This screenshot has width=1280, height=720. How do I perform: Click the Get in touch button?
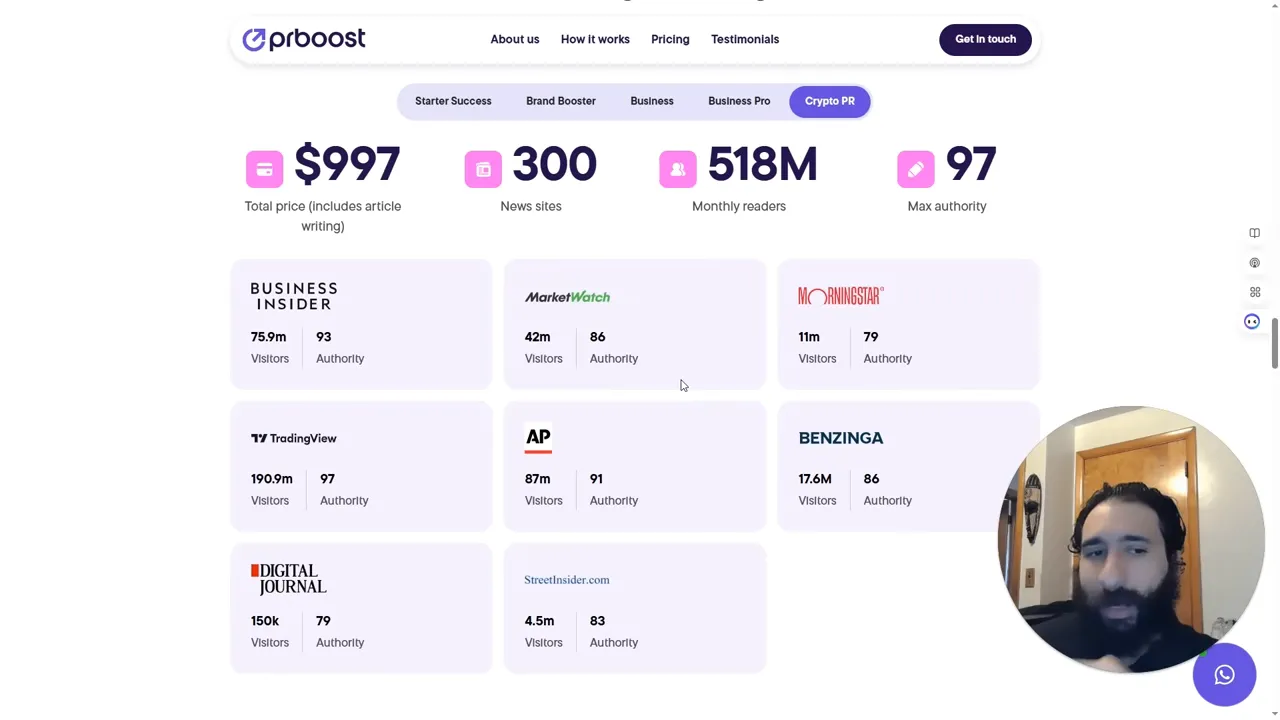(985, 39)
